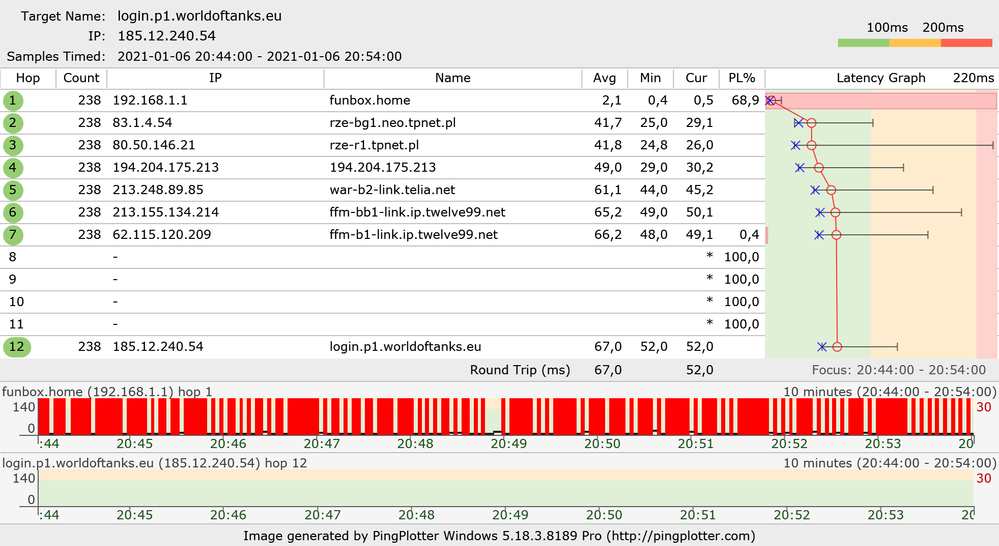Click the green hop 7 circle
Screen dimensions: 999x546
[13, 234]
